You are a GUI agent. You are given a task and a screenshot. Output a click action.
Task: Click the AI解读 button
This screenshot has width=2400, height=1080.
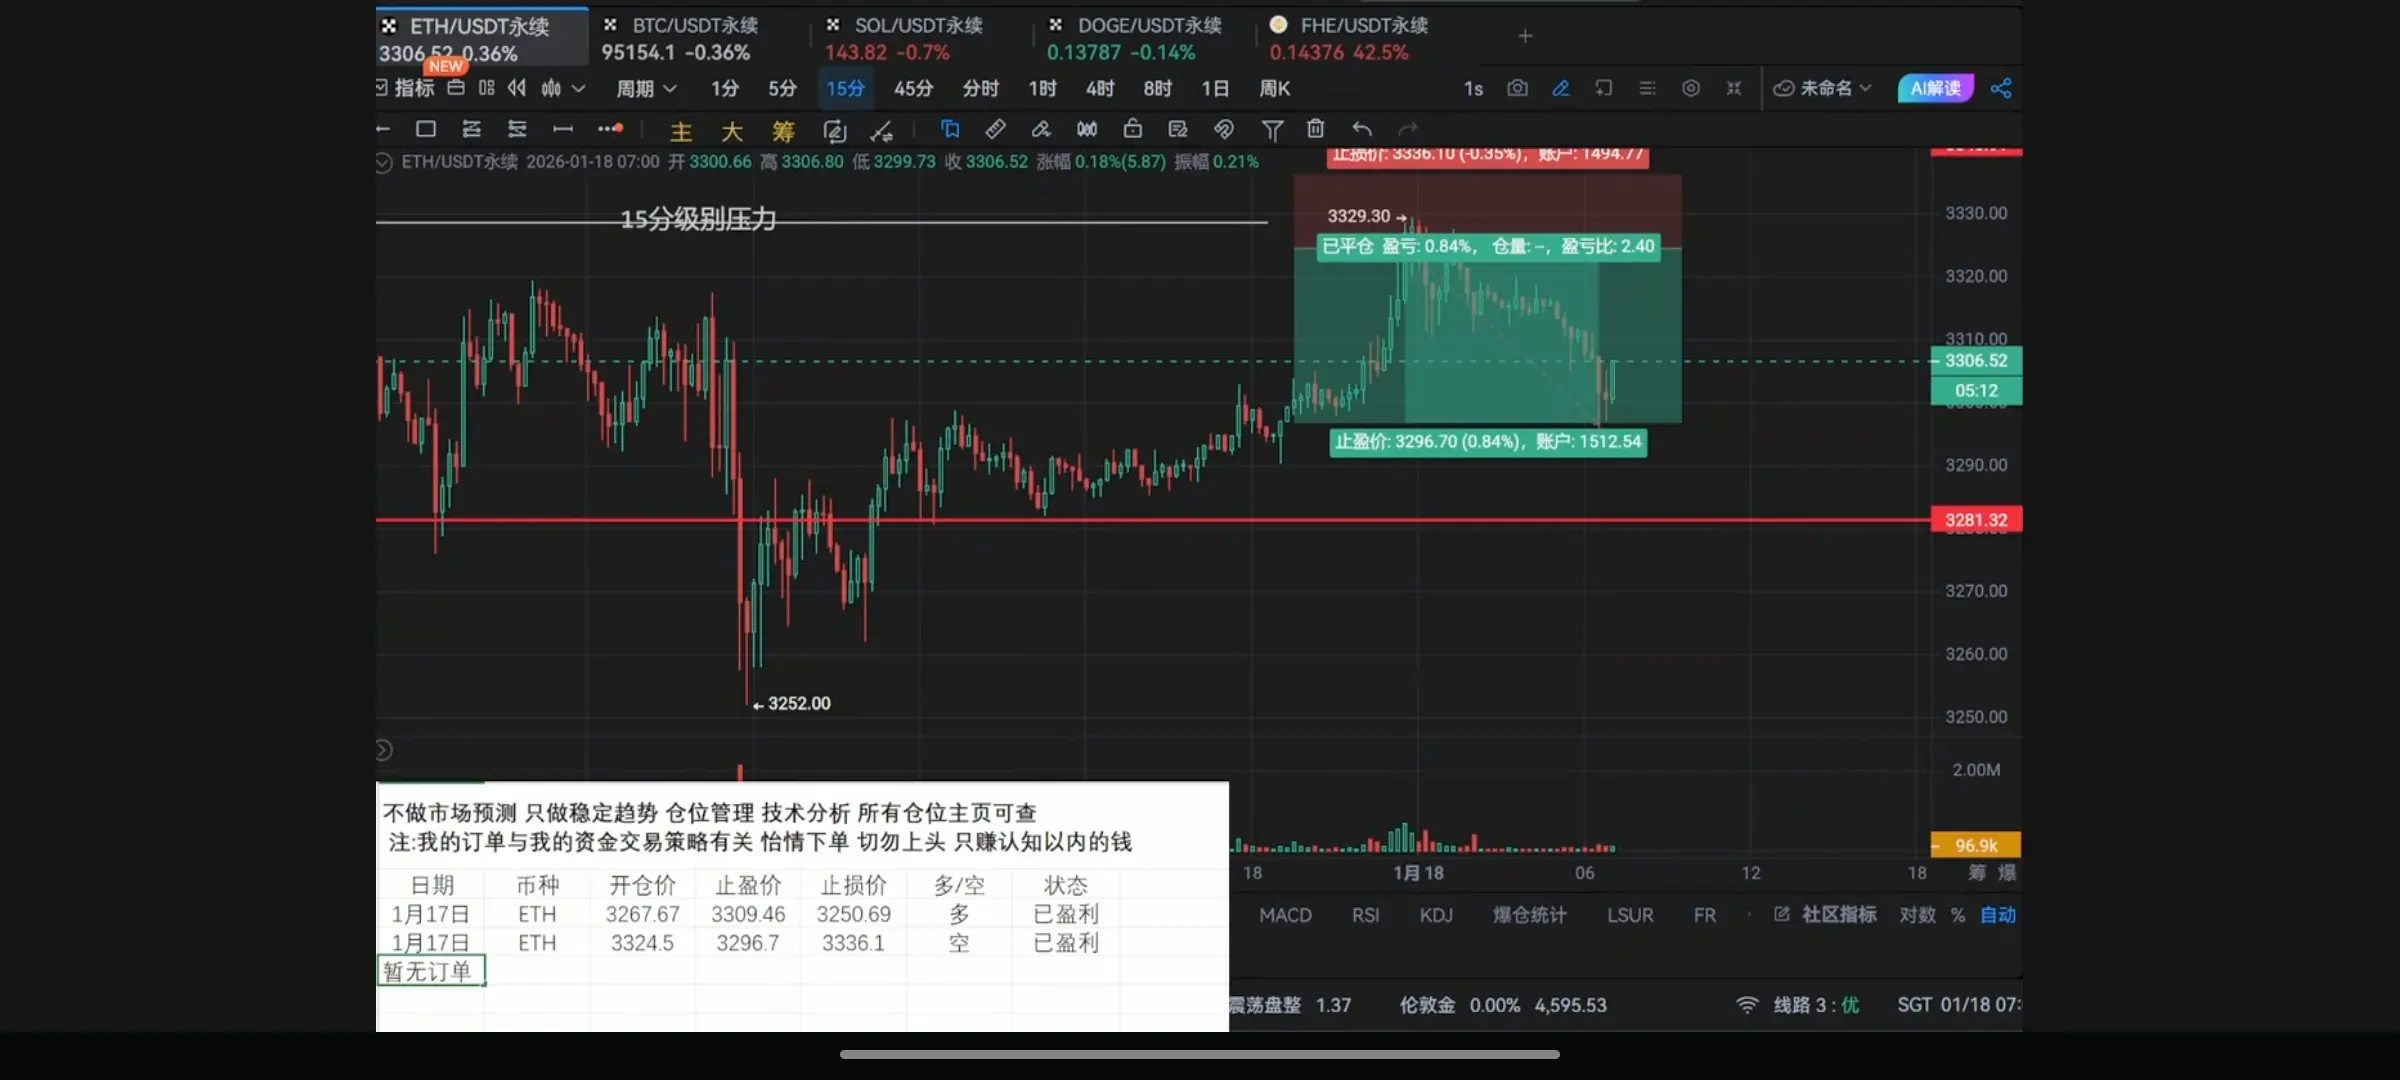tap(1935, 88)
